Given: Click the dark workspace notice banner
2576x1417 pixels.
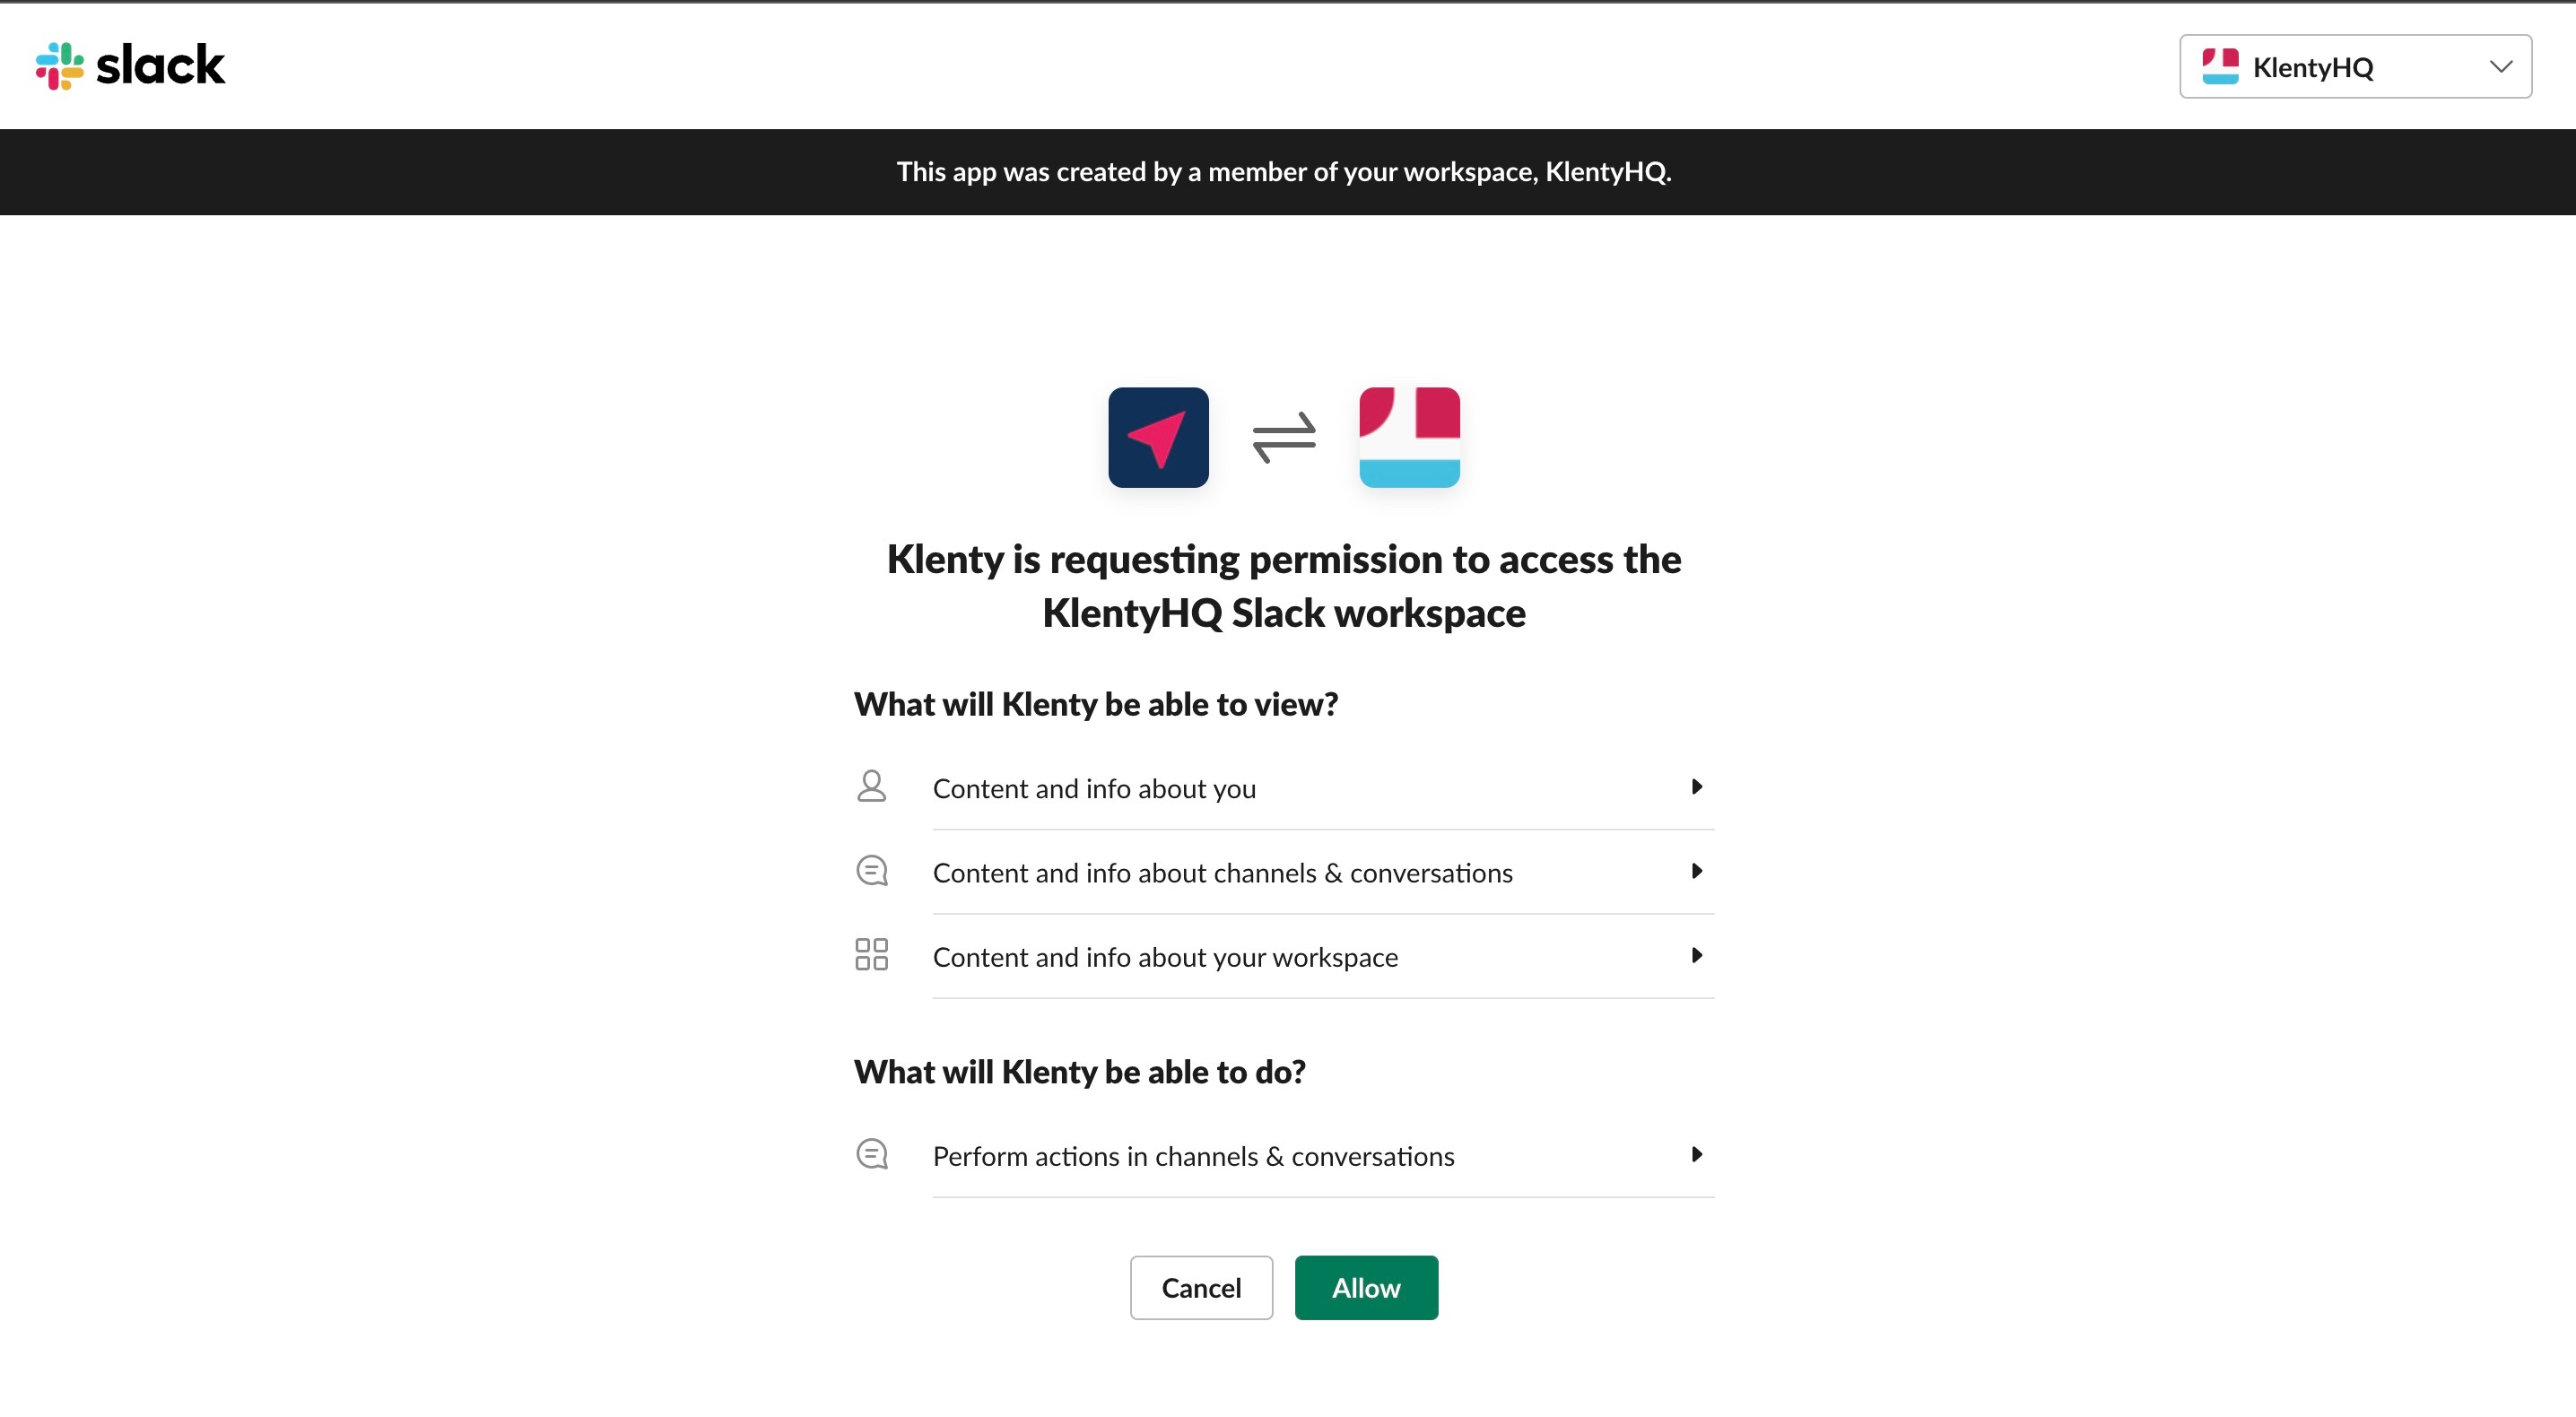Looking at the screenshot, I should click(x=1284, y=172).
